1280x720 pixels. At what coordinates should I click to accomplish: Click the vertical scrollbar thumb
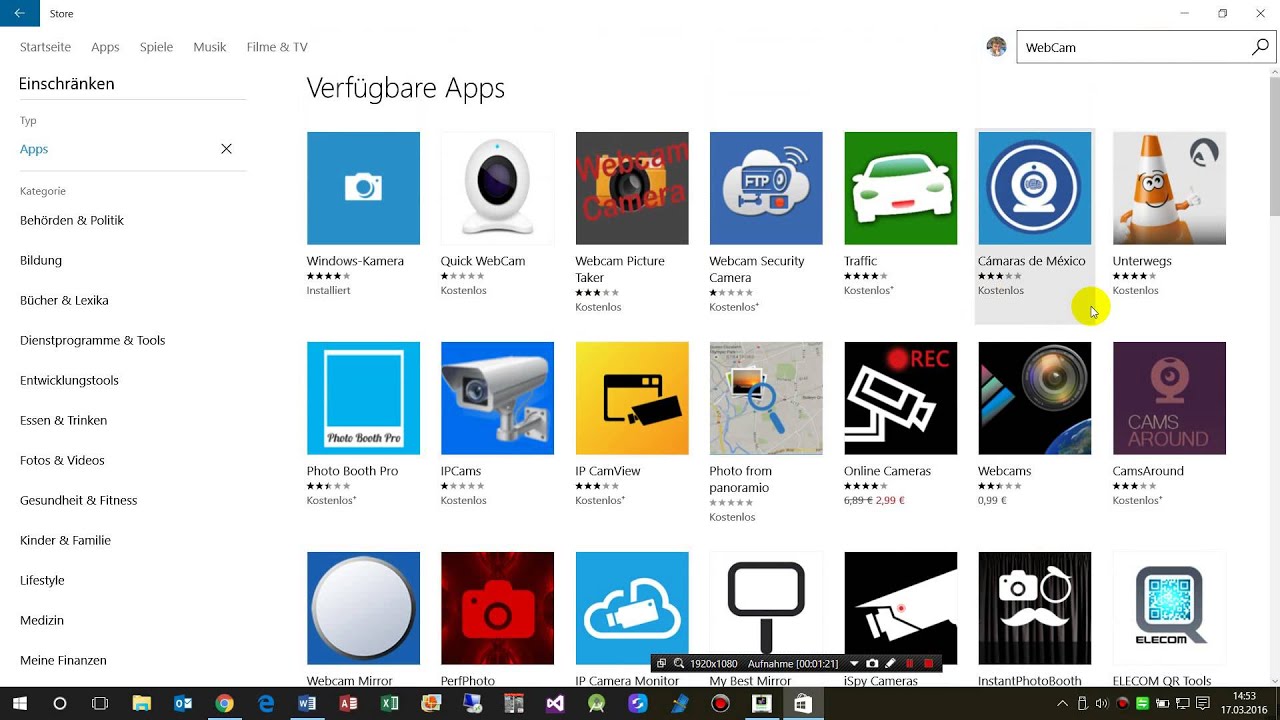pyautogui.click(x=1274, y=145)
